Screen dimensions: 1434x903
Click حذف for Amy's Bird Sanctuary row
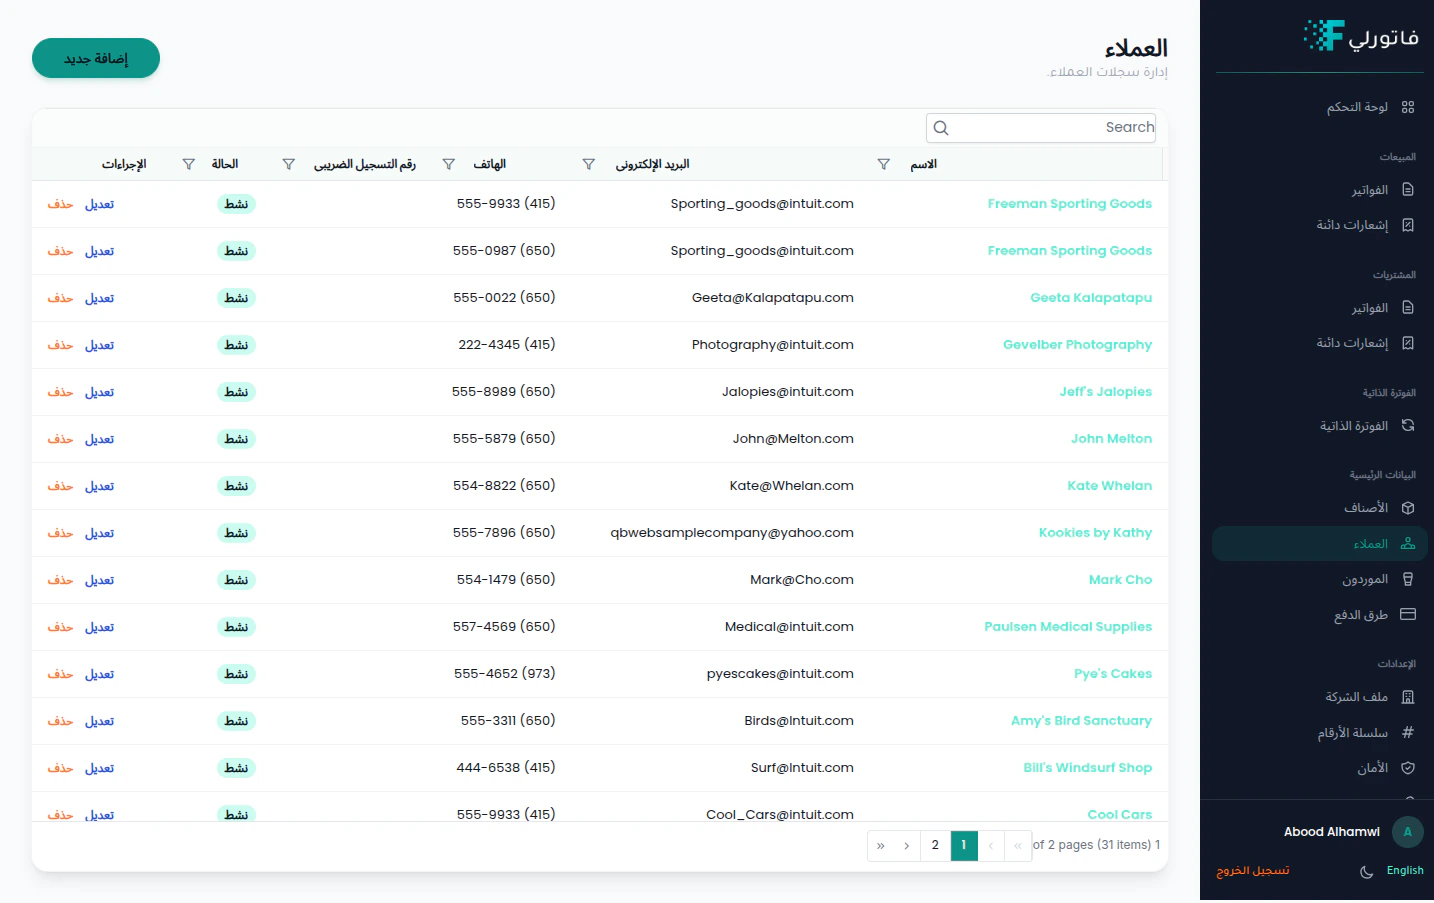pyautogui.click(x=60, y=721)
